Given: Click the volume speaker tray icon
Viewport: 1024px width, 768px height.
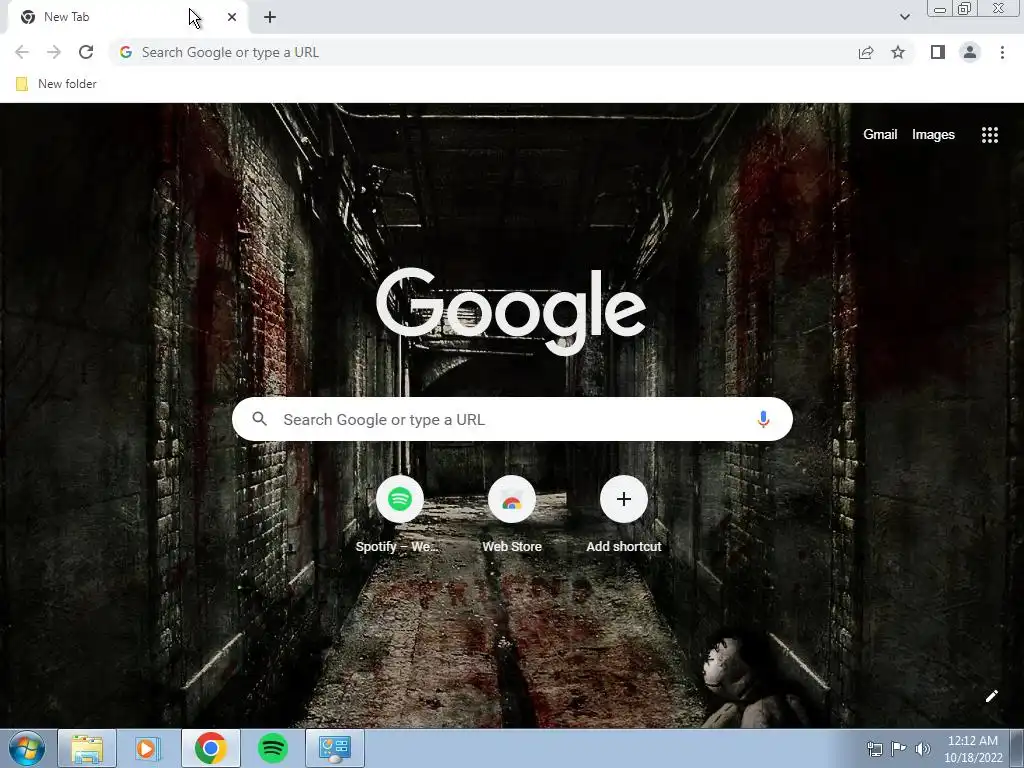Looking at the screenshot, I should [x=922, y=749].
